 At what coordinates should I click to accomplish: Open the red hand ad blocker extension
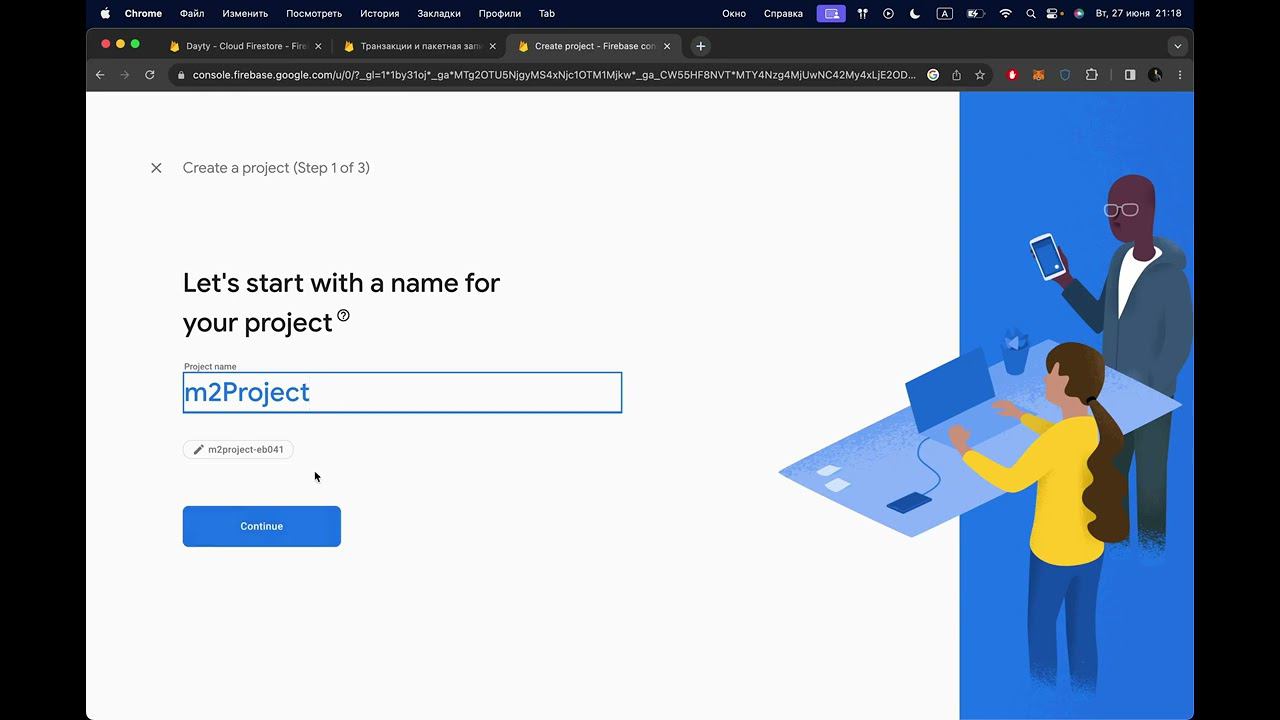[1012, 75]
